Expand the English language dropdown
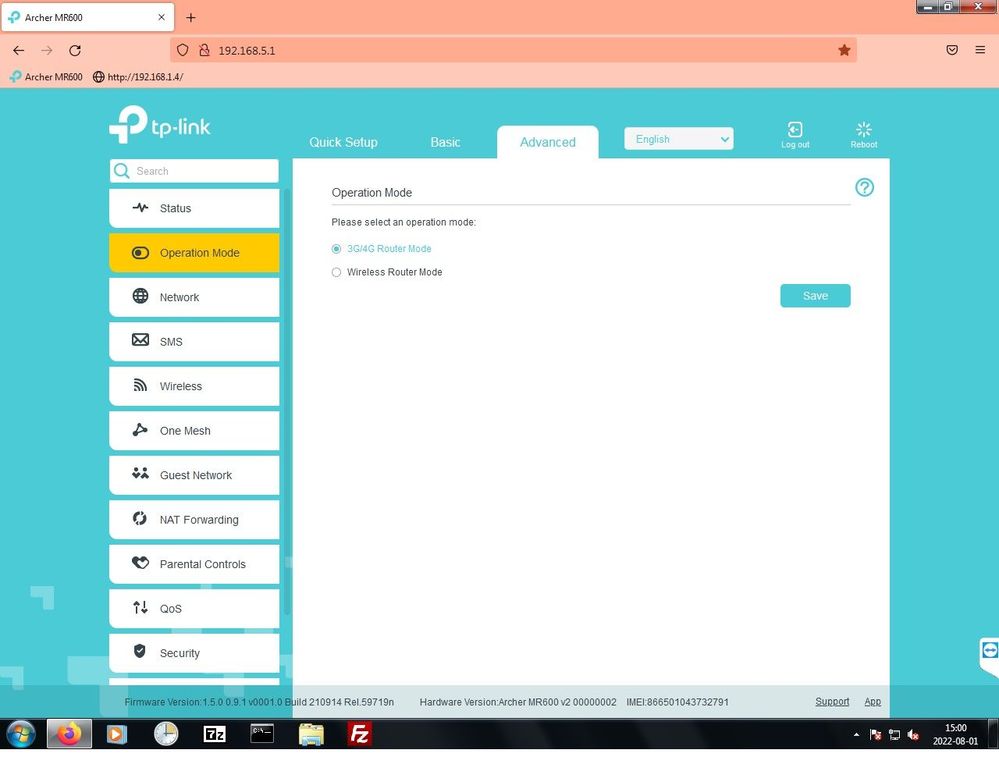The width and height of the screenshot is (999, 771). (679, 139)
